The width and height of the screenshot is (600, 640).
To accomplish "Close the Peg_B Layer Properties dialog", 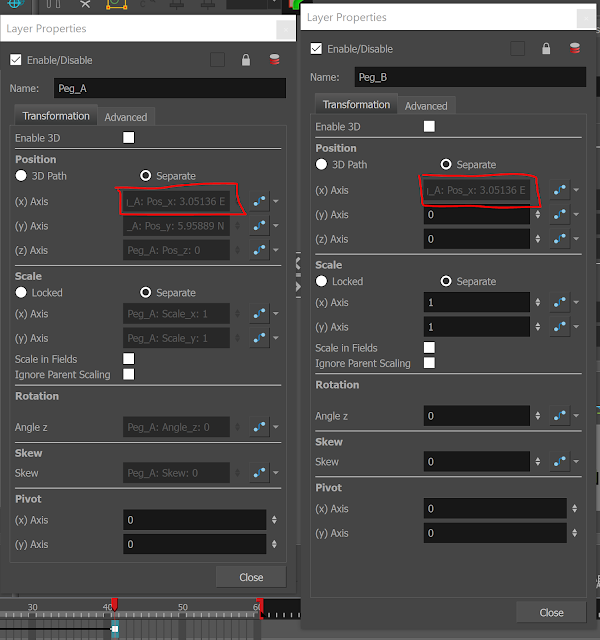I will click(551, 612).
